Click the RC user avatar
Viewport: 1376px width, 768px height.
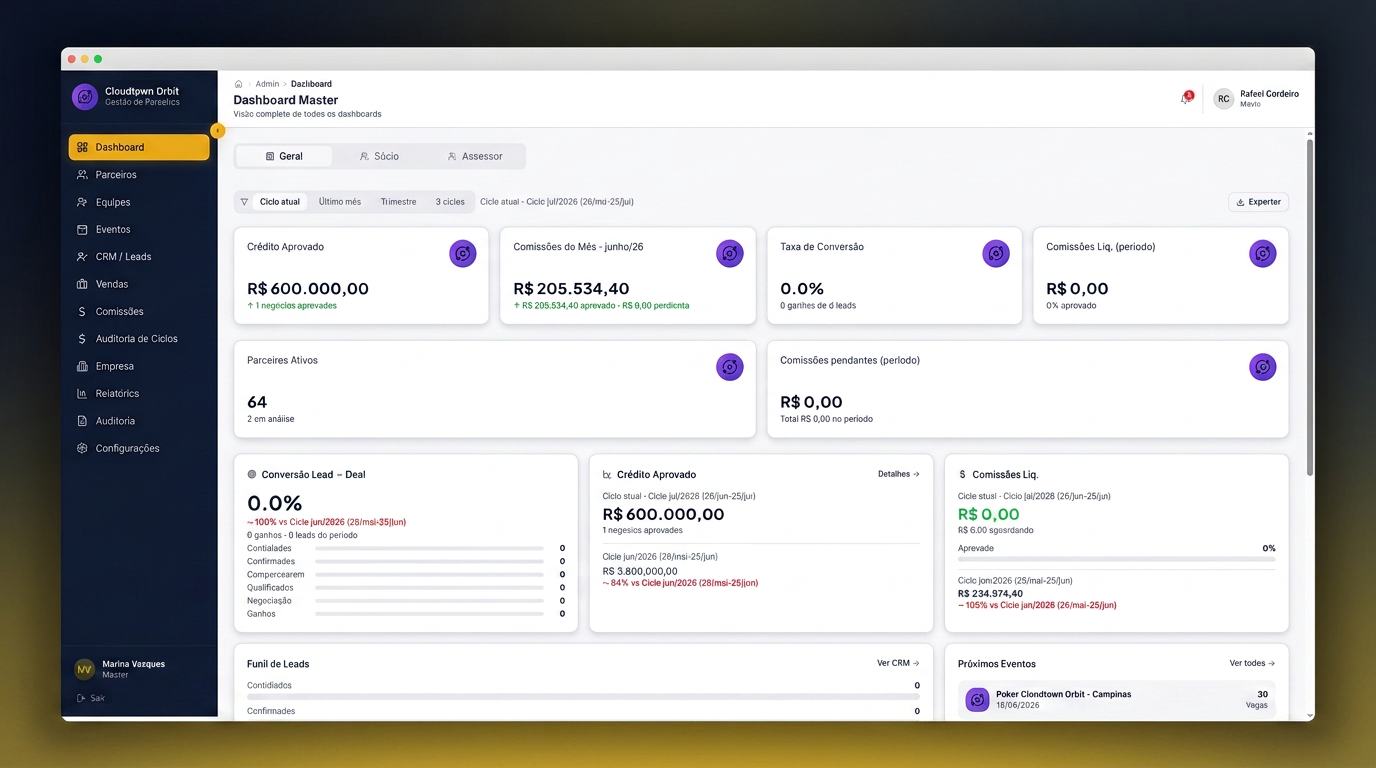1223,99
